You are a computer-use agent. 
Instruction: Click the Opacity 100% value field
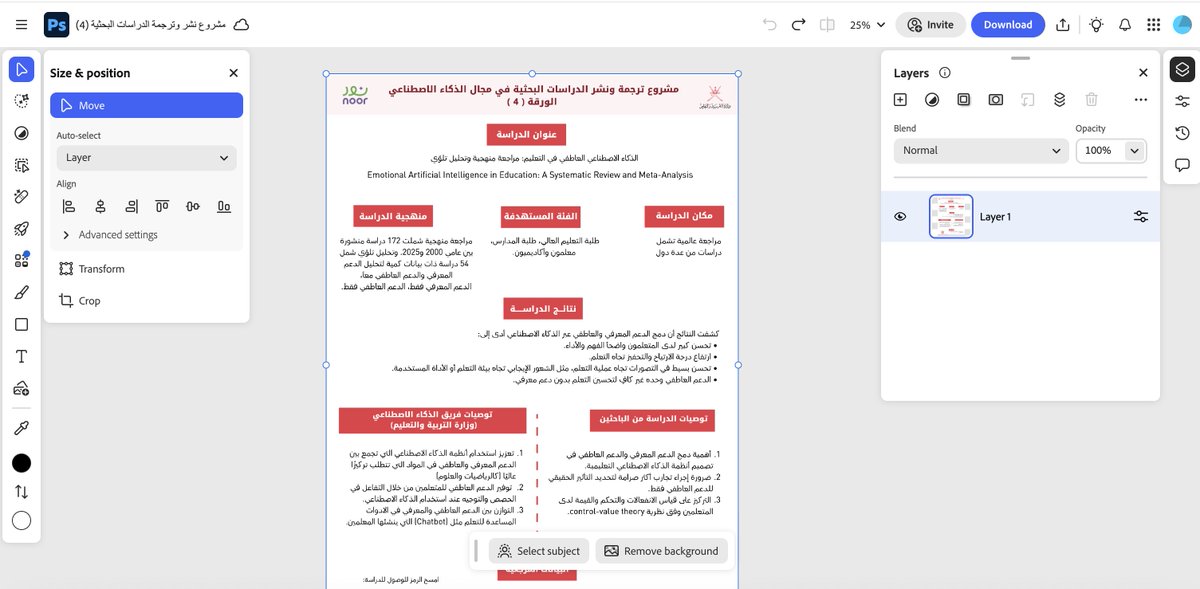click(1099, 151)
